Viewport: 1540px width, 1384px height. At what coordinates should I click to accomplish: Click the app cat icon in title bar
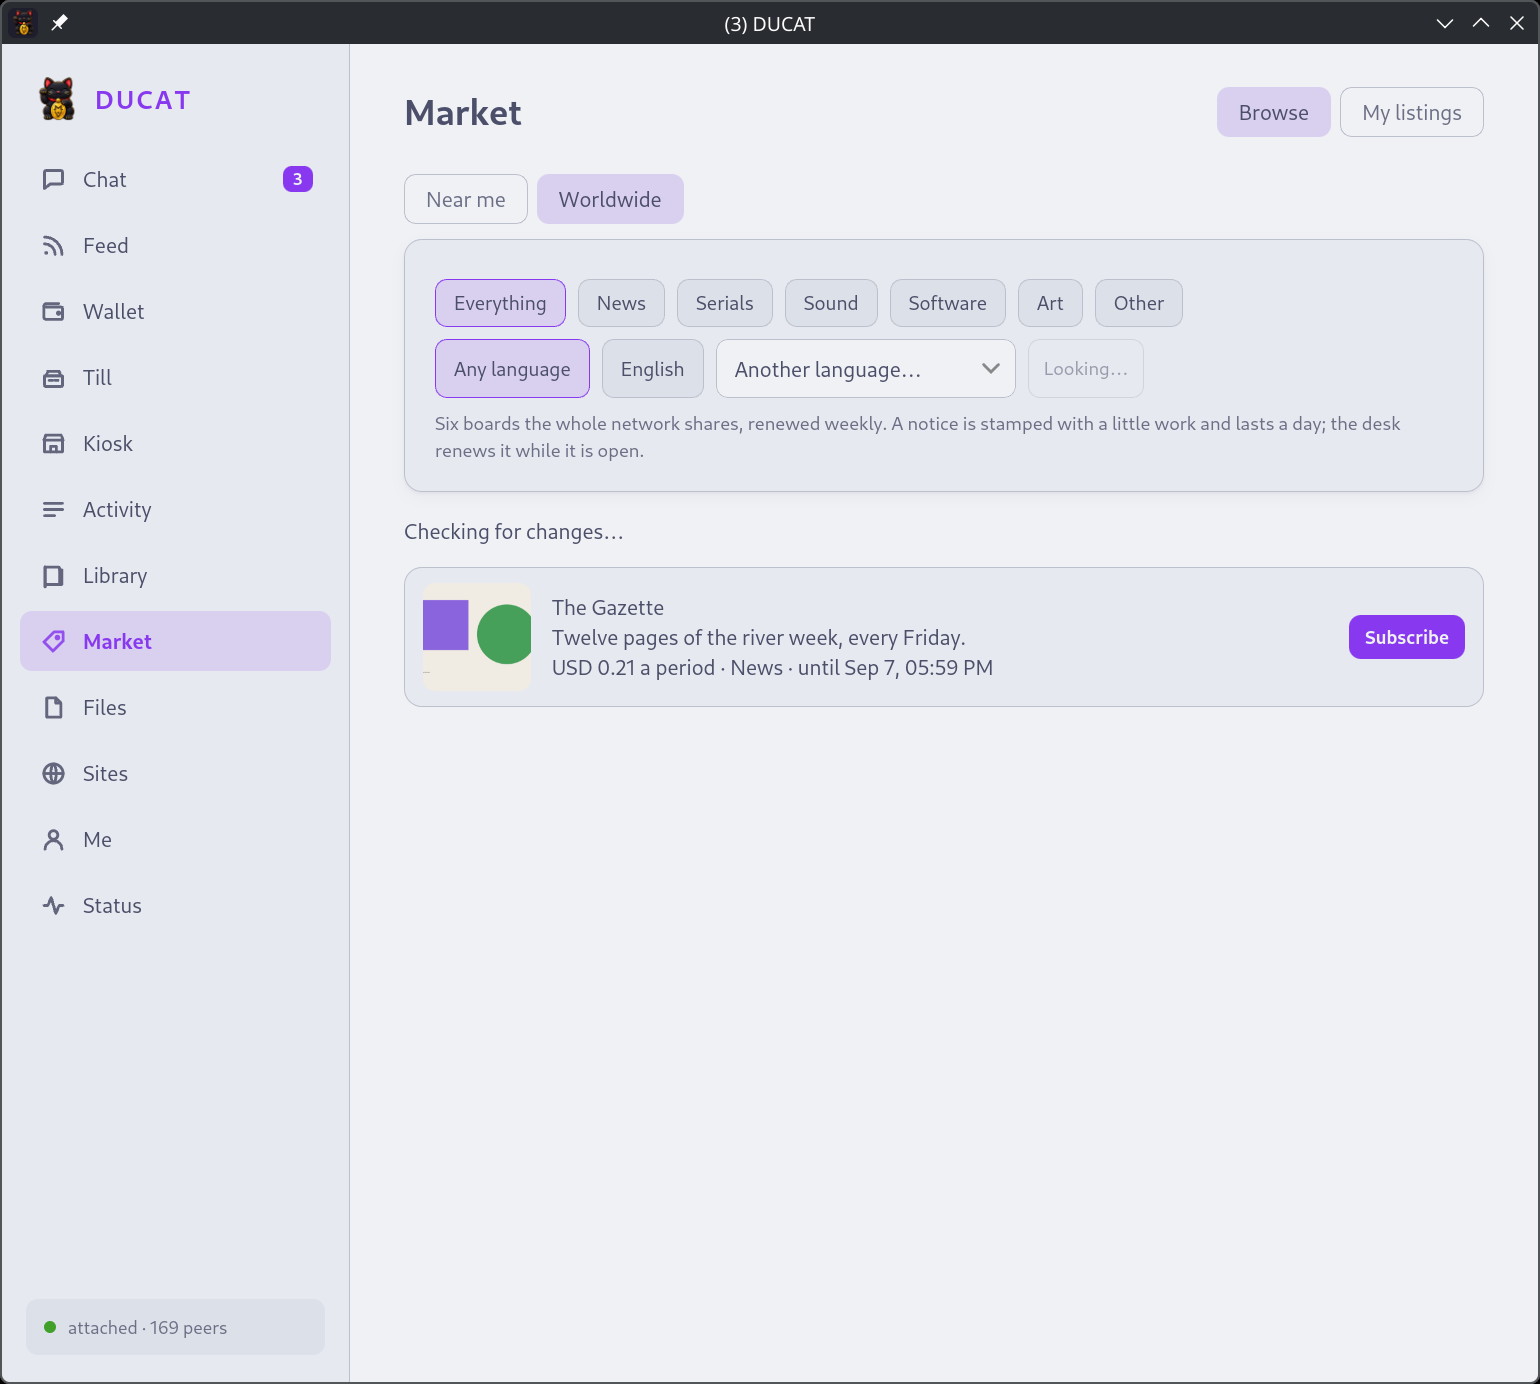point(23,22)
